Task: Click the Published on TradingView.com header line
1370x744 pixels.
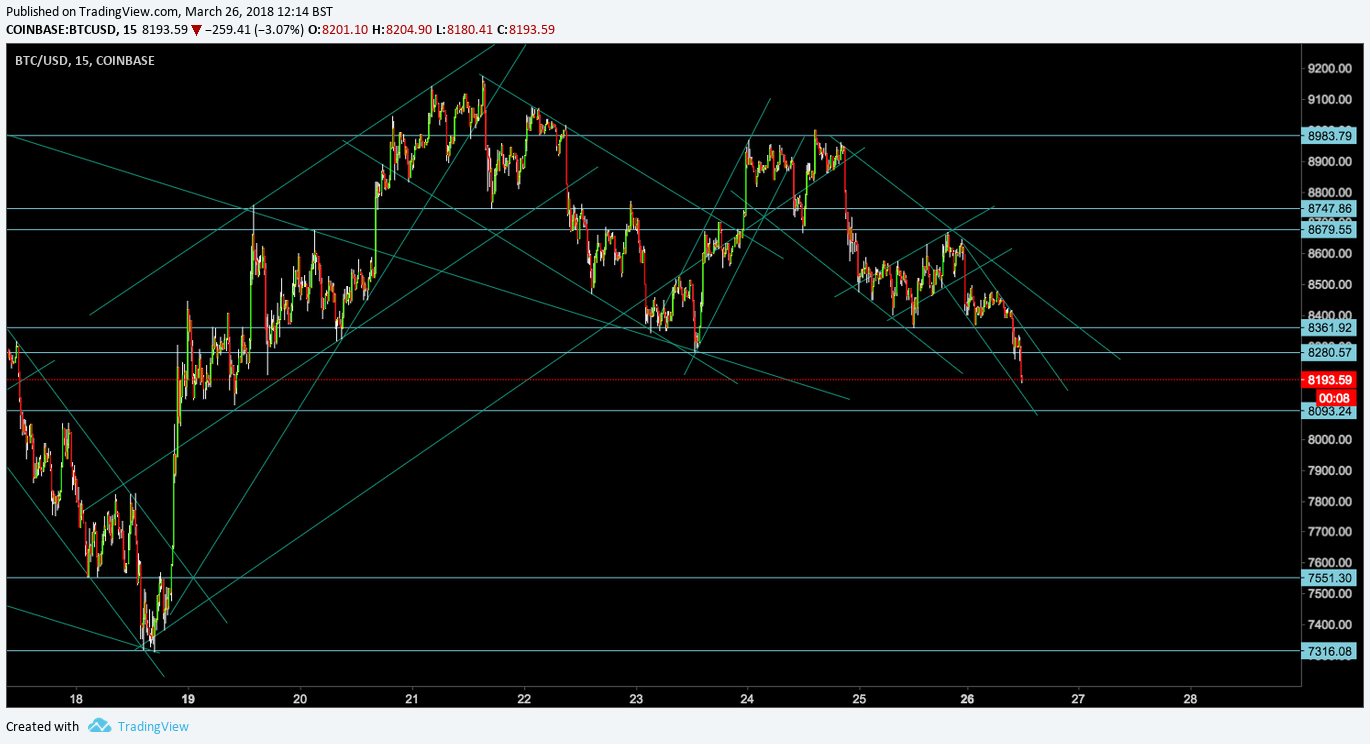Action: click(169, 10)
